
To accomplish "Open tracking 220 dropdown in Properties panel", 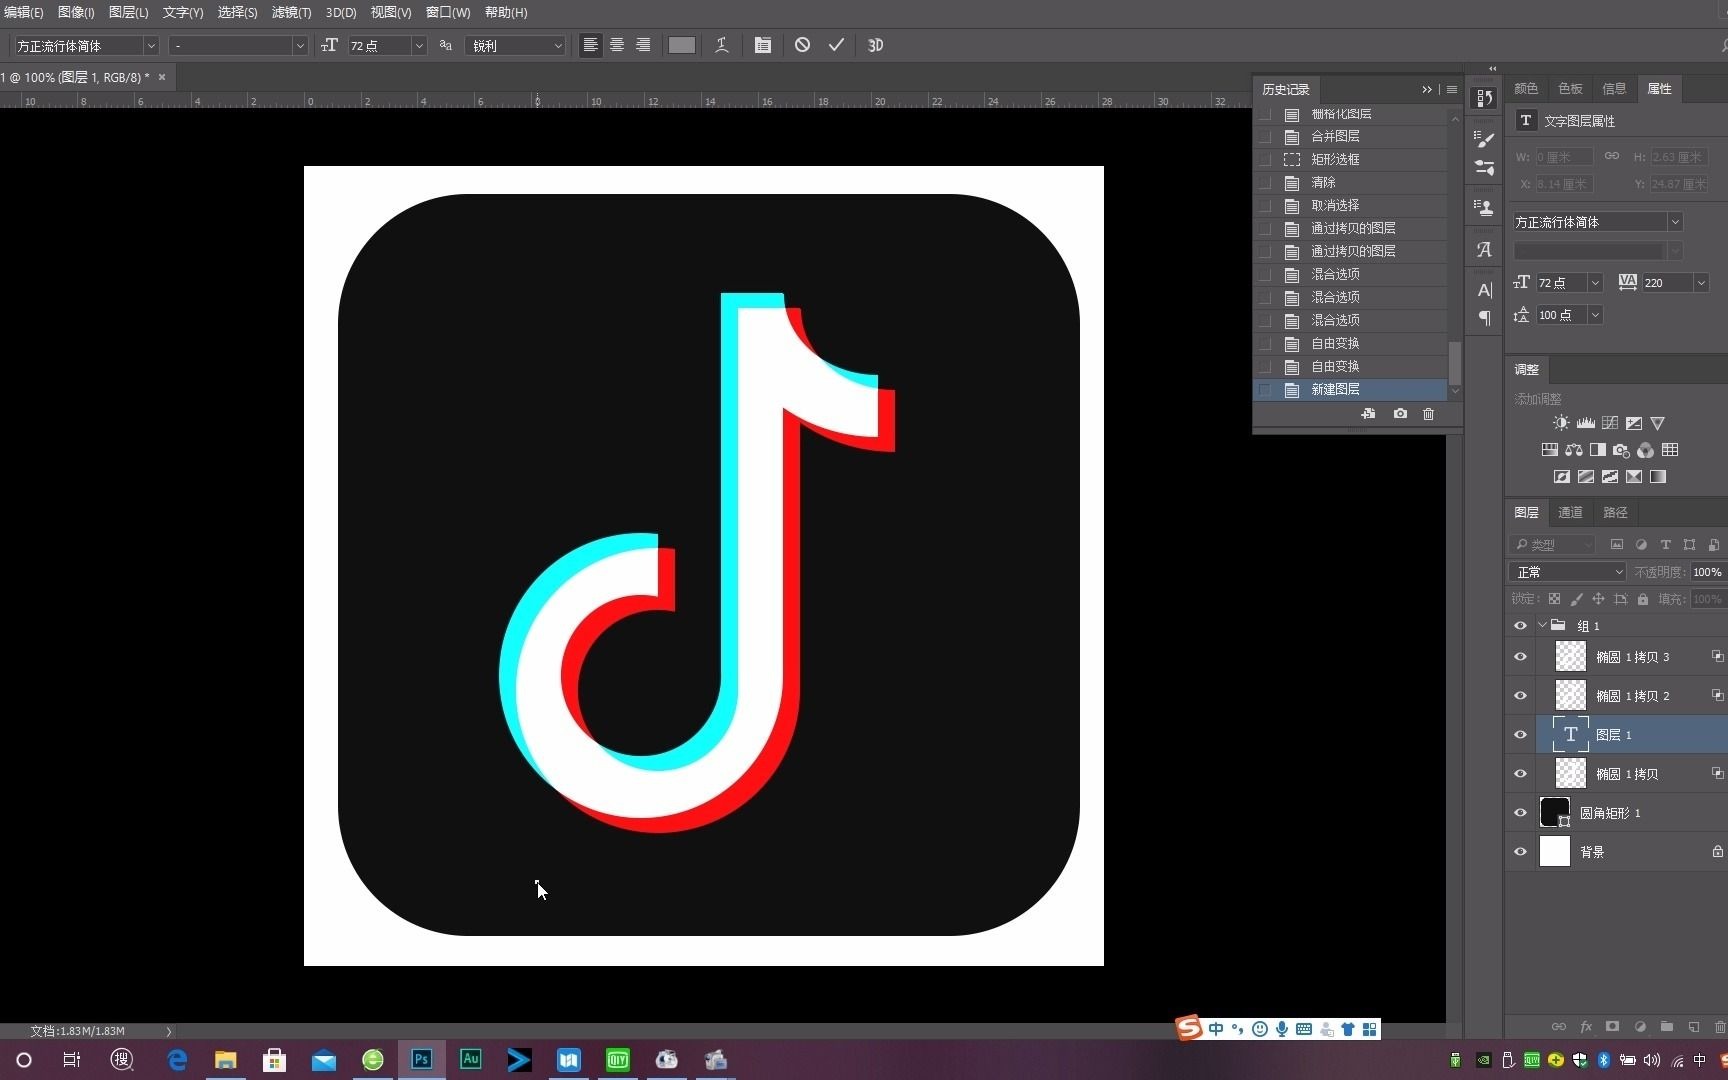I will click(1701, 283).
